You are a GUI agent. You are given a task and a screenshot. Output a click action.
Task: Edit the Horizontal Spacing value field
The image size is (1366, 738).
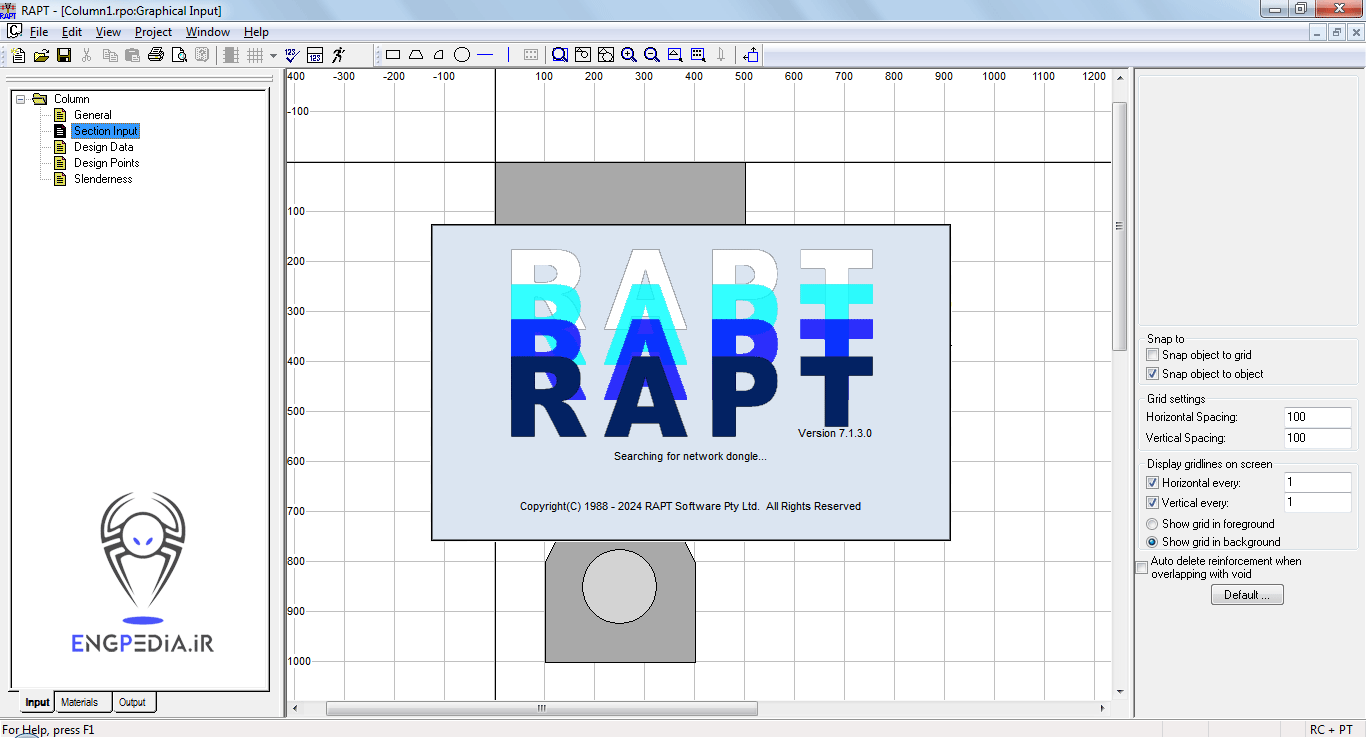[1317, 417]
